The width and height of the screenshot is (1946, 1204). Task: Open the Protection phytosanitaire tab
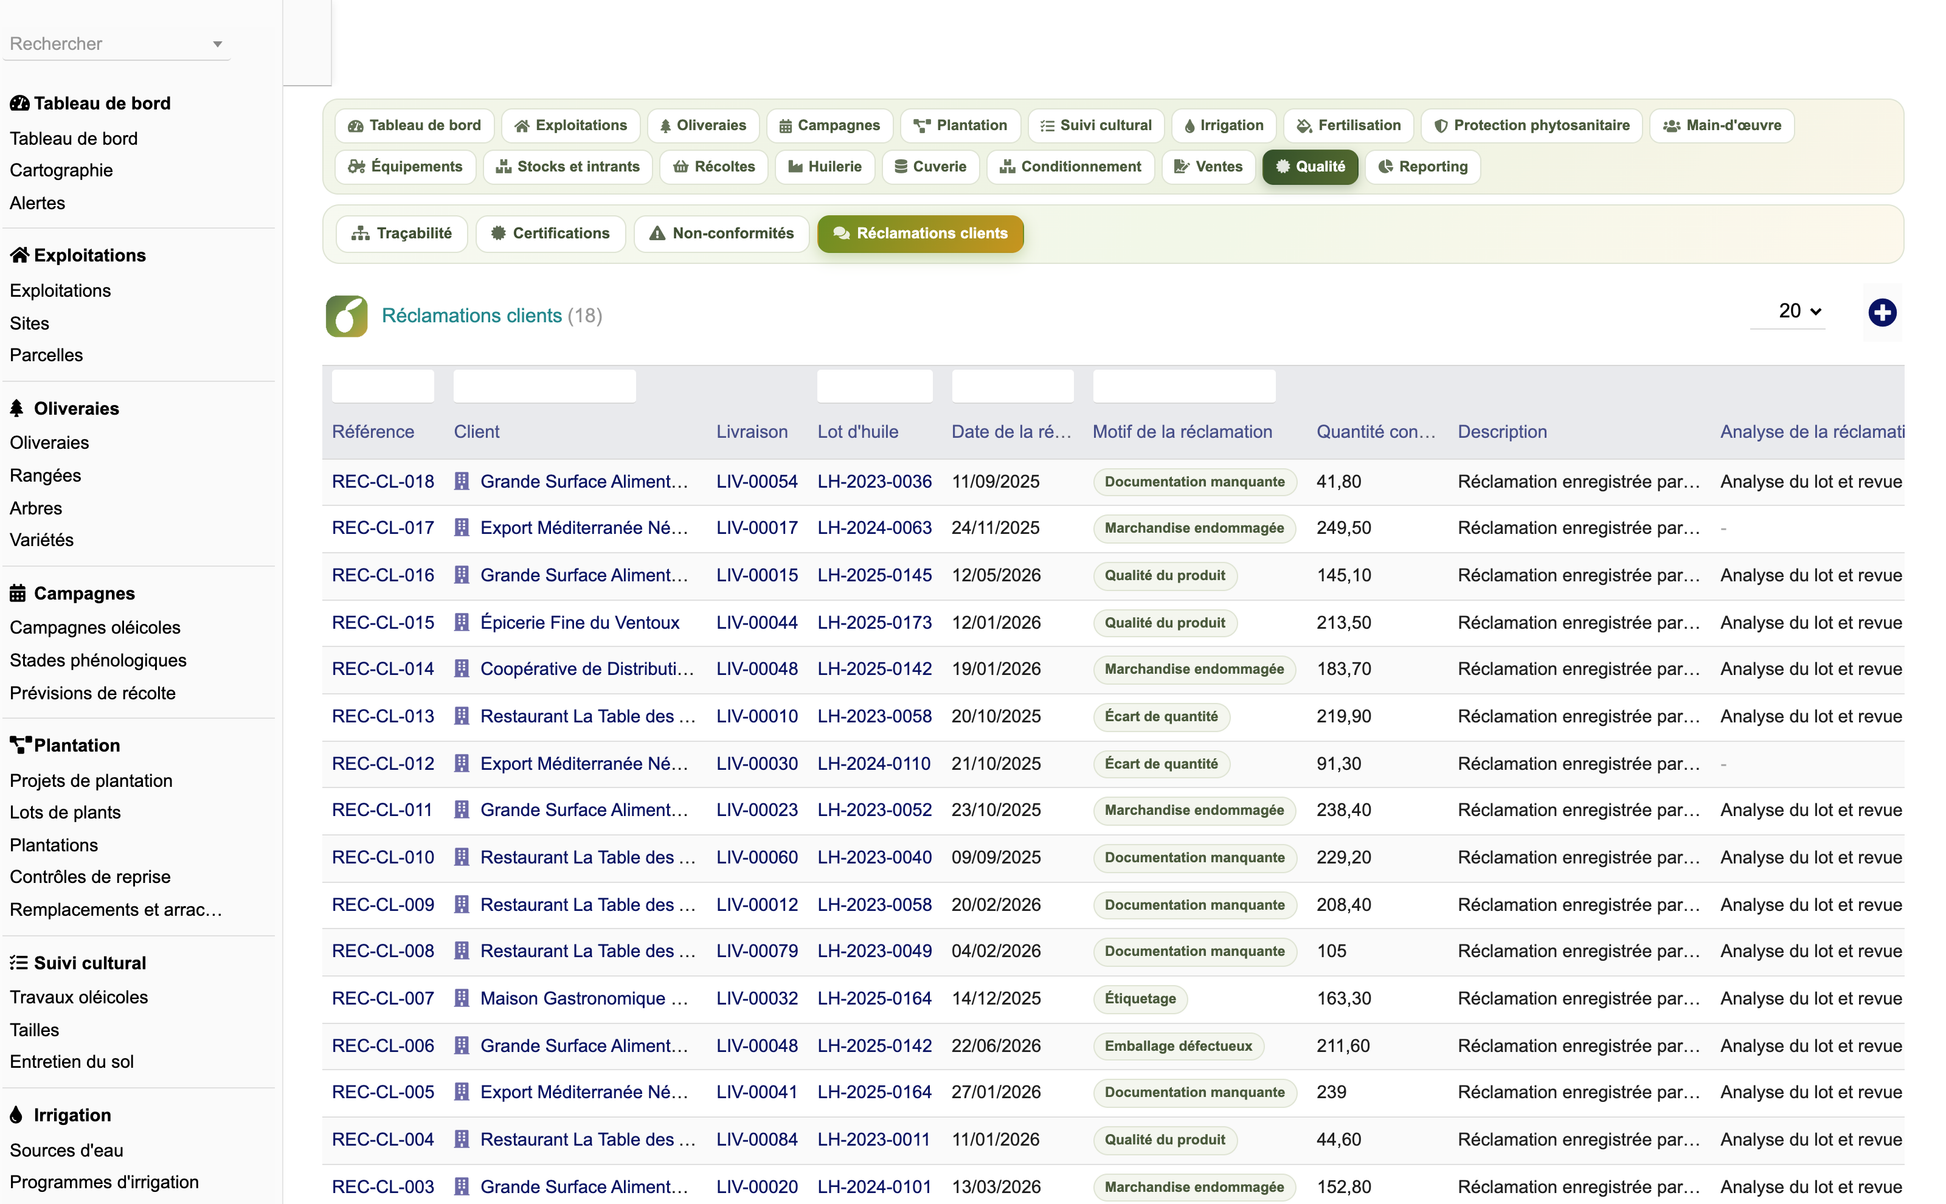tap(1532, 125)
